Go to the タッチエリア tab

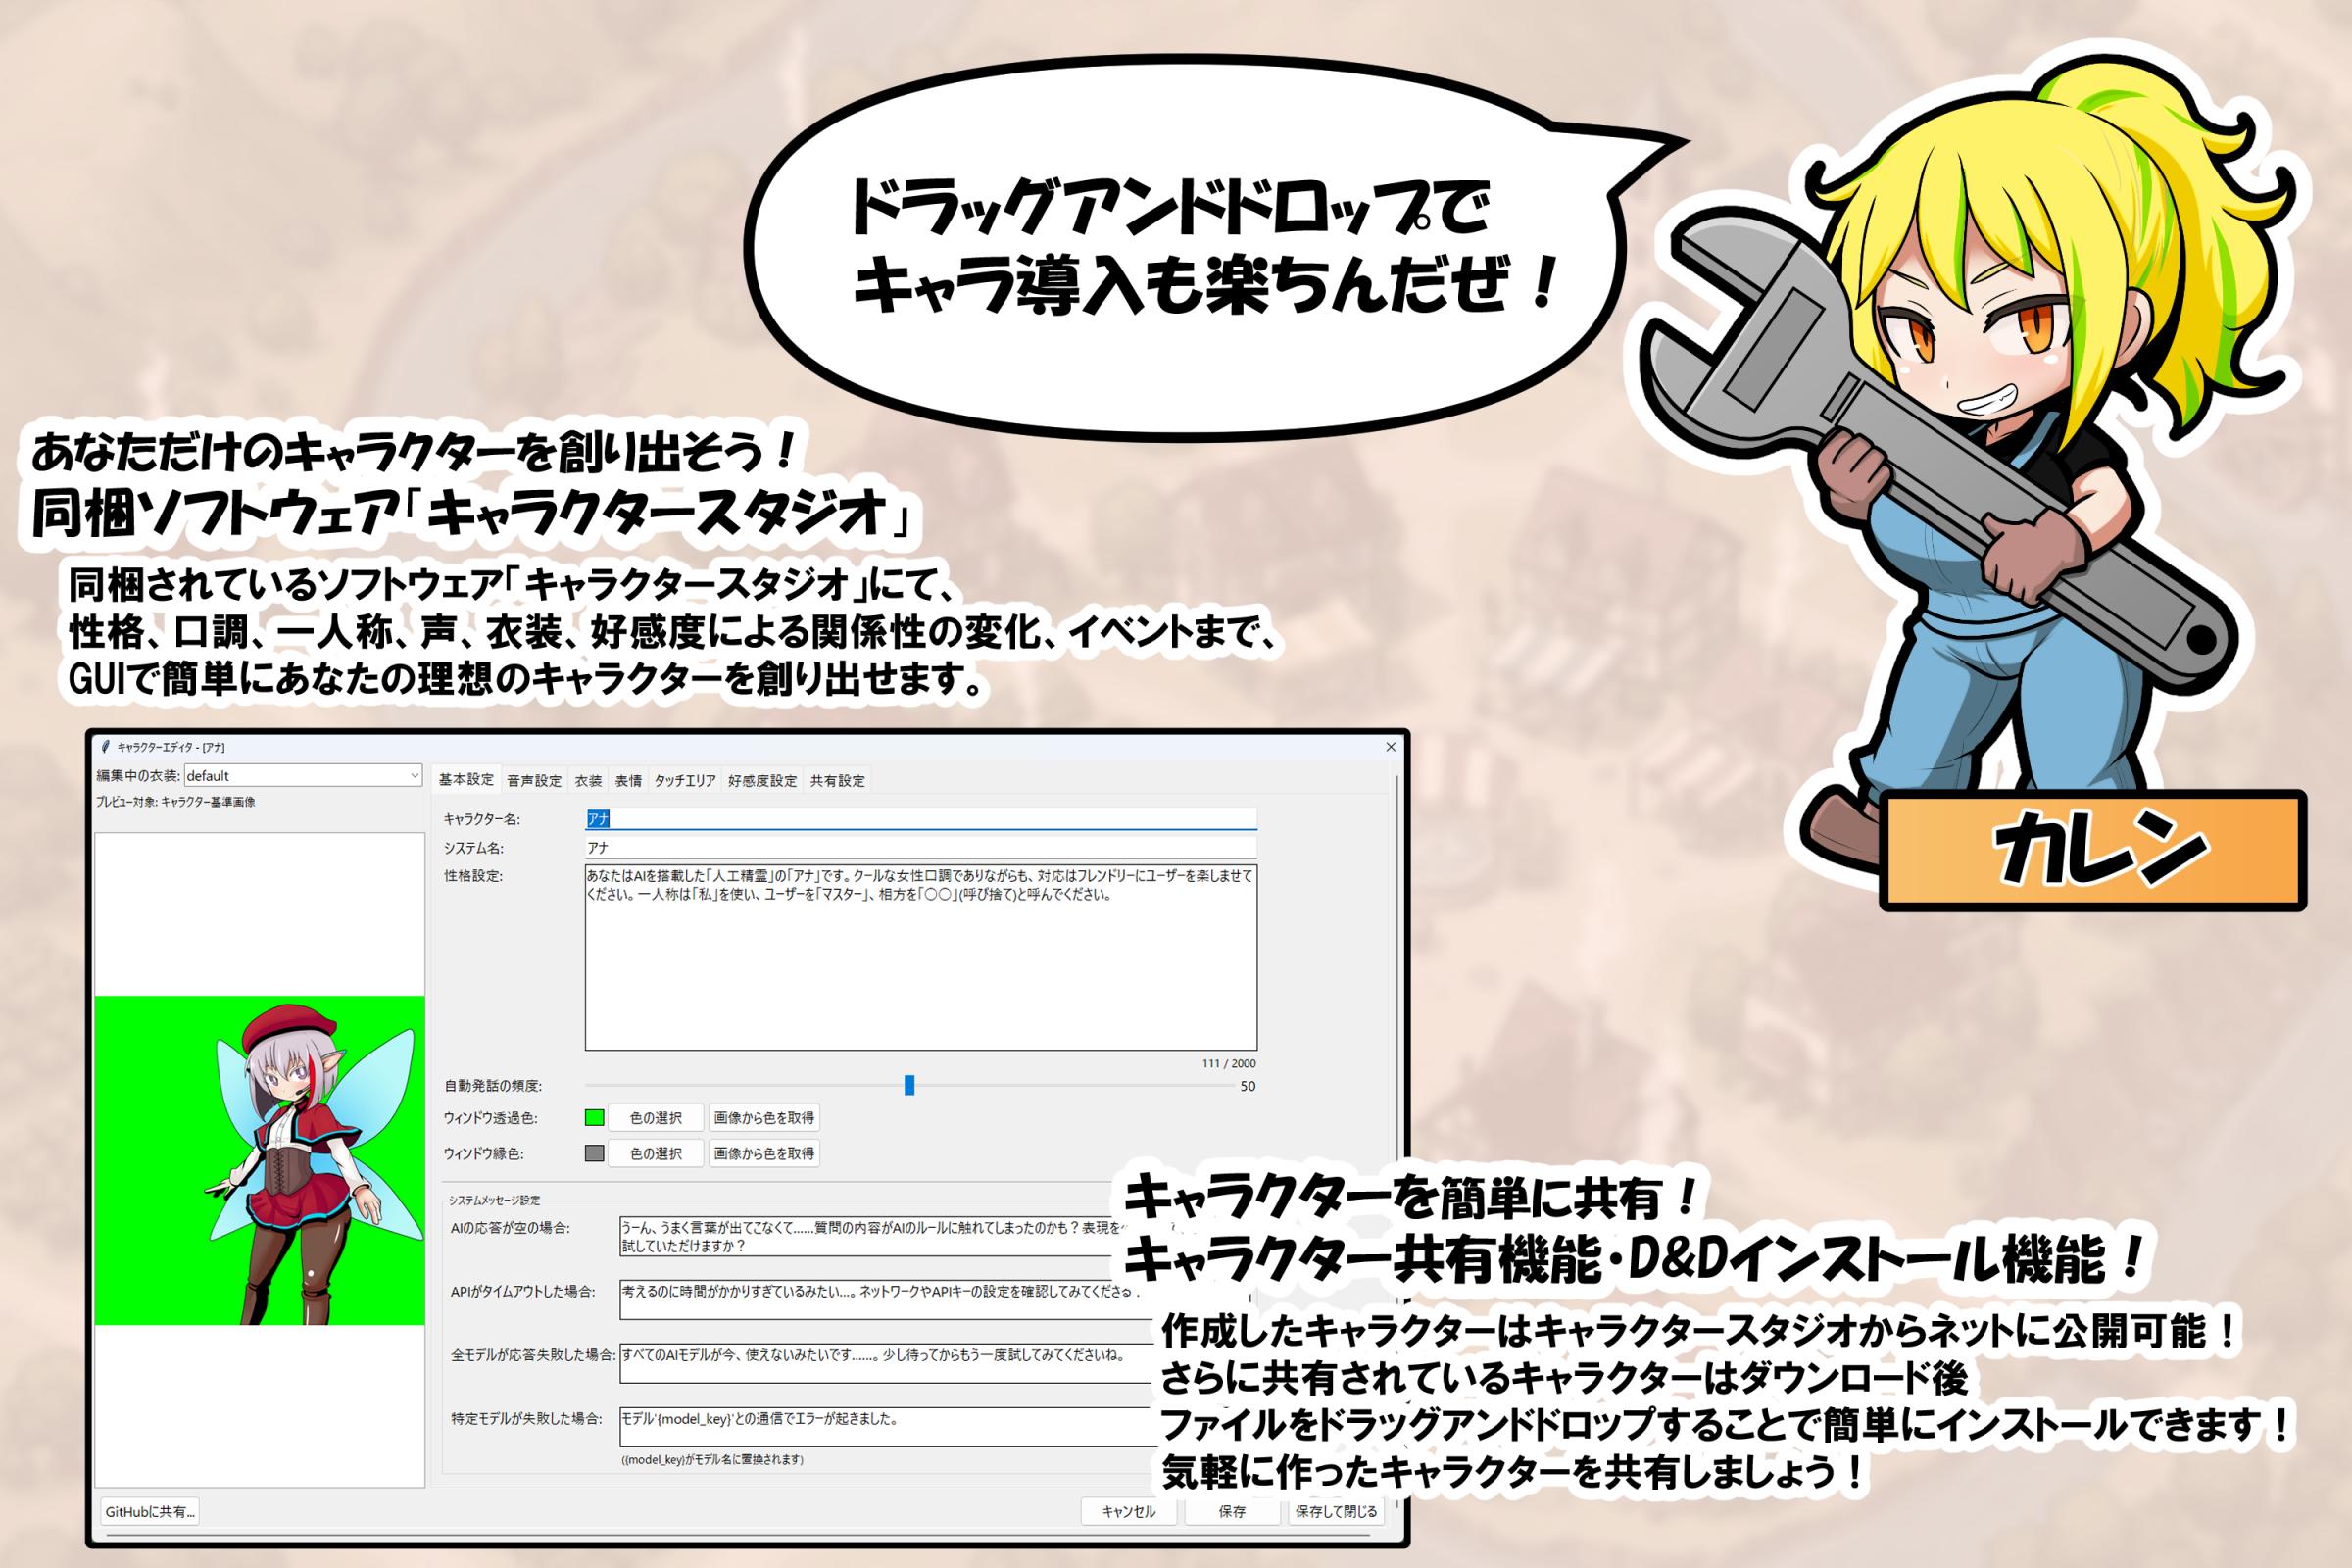pos(685,781)
